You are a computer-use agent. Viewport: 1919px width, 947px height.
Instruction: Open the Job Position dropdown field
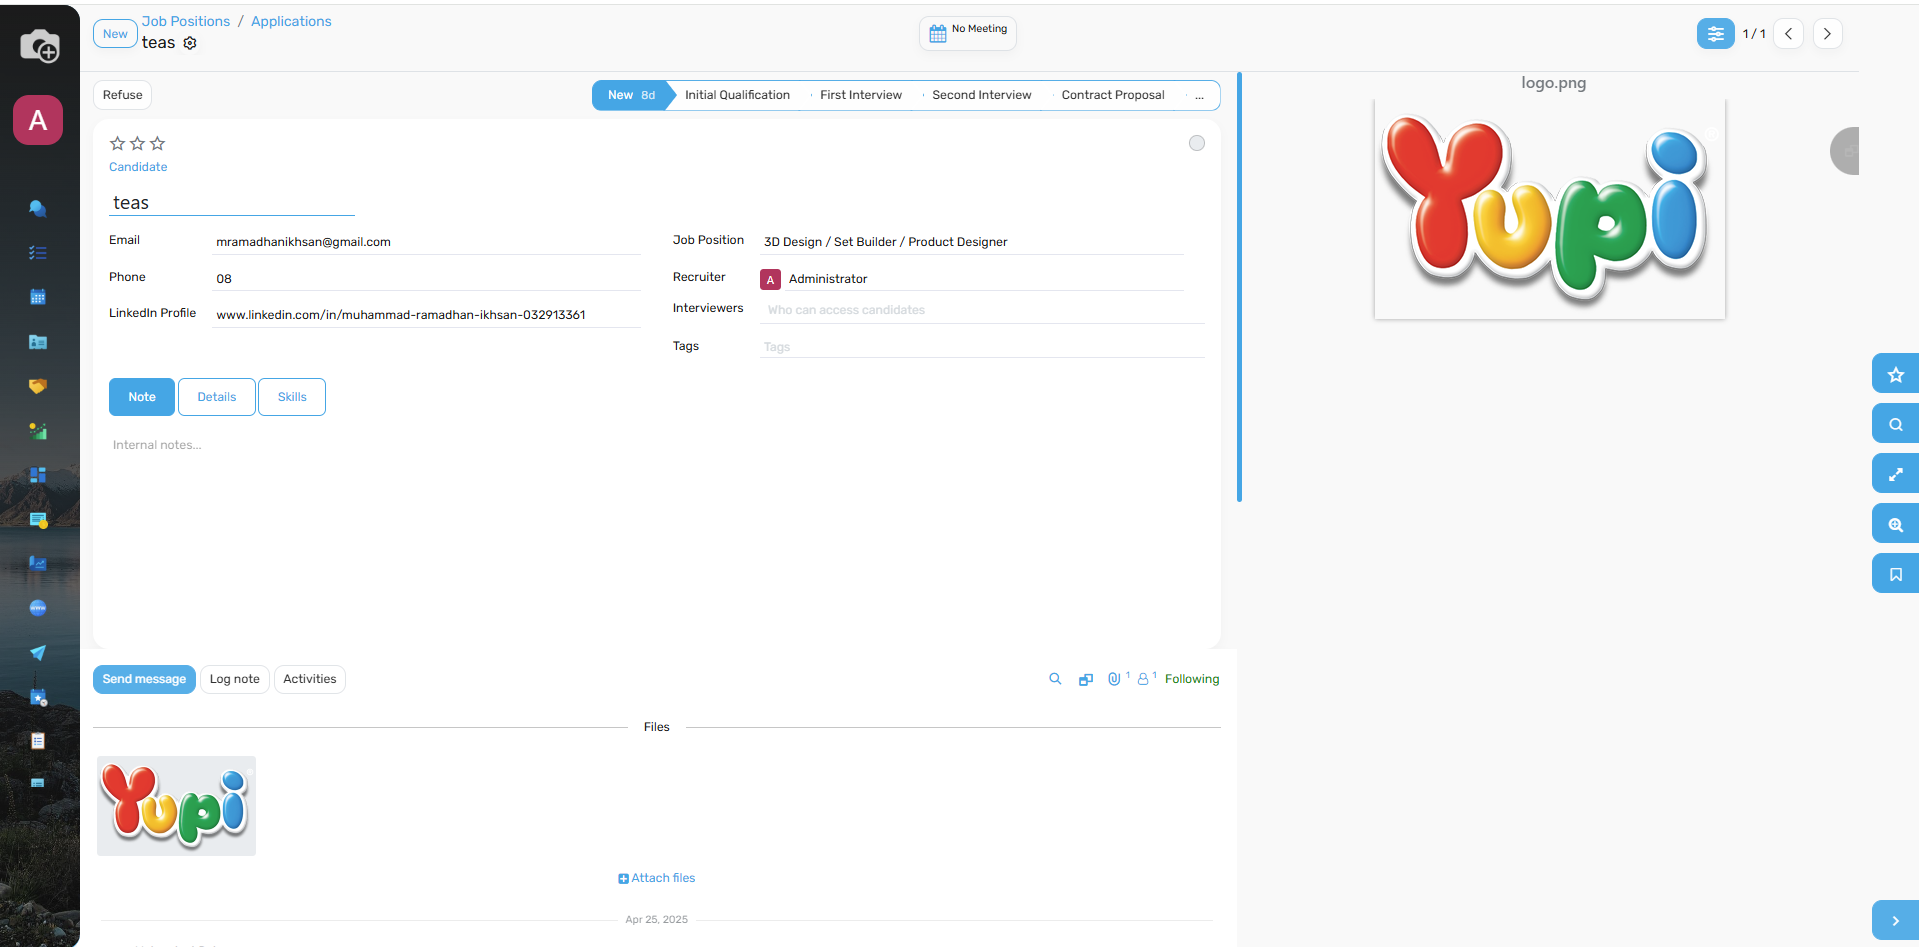point(971,242)
